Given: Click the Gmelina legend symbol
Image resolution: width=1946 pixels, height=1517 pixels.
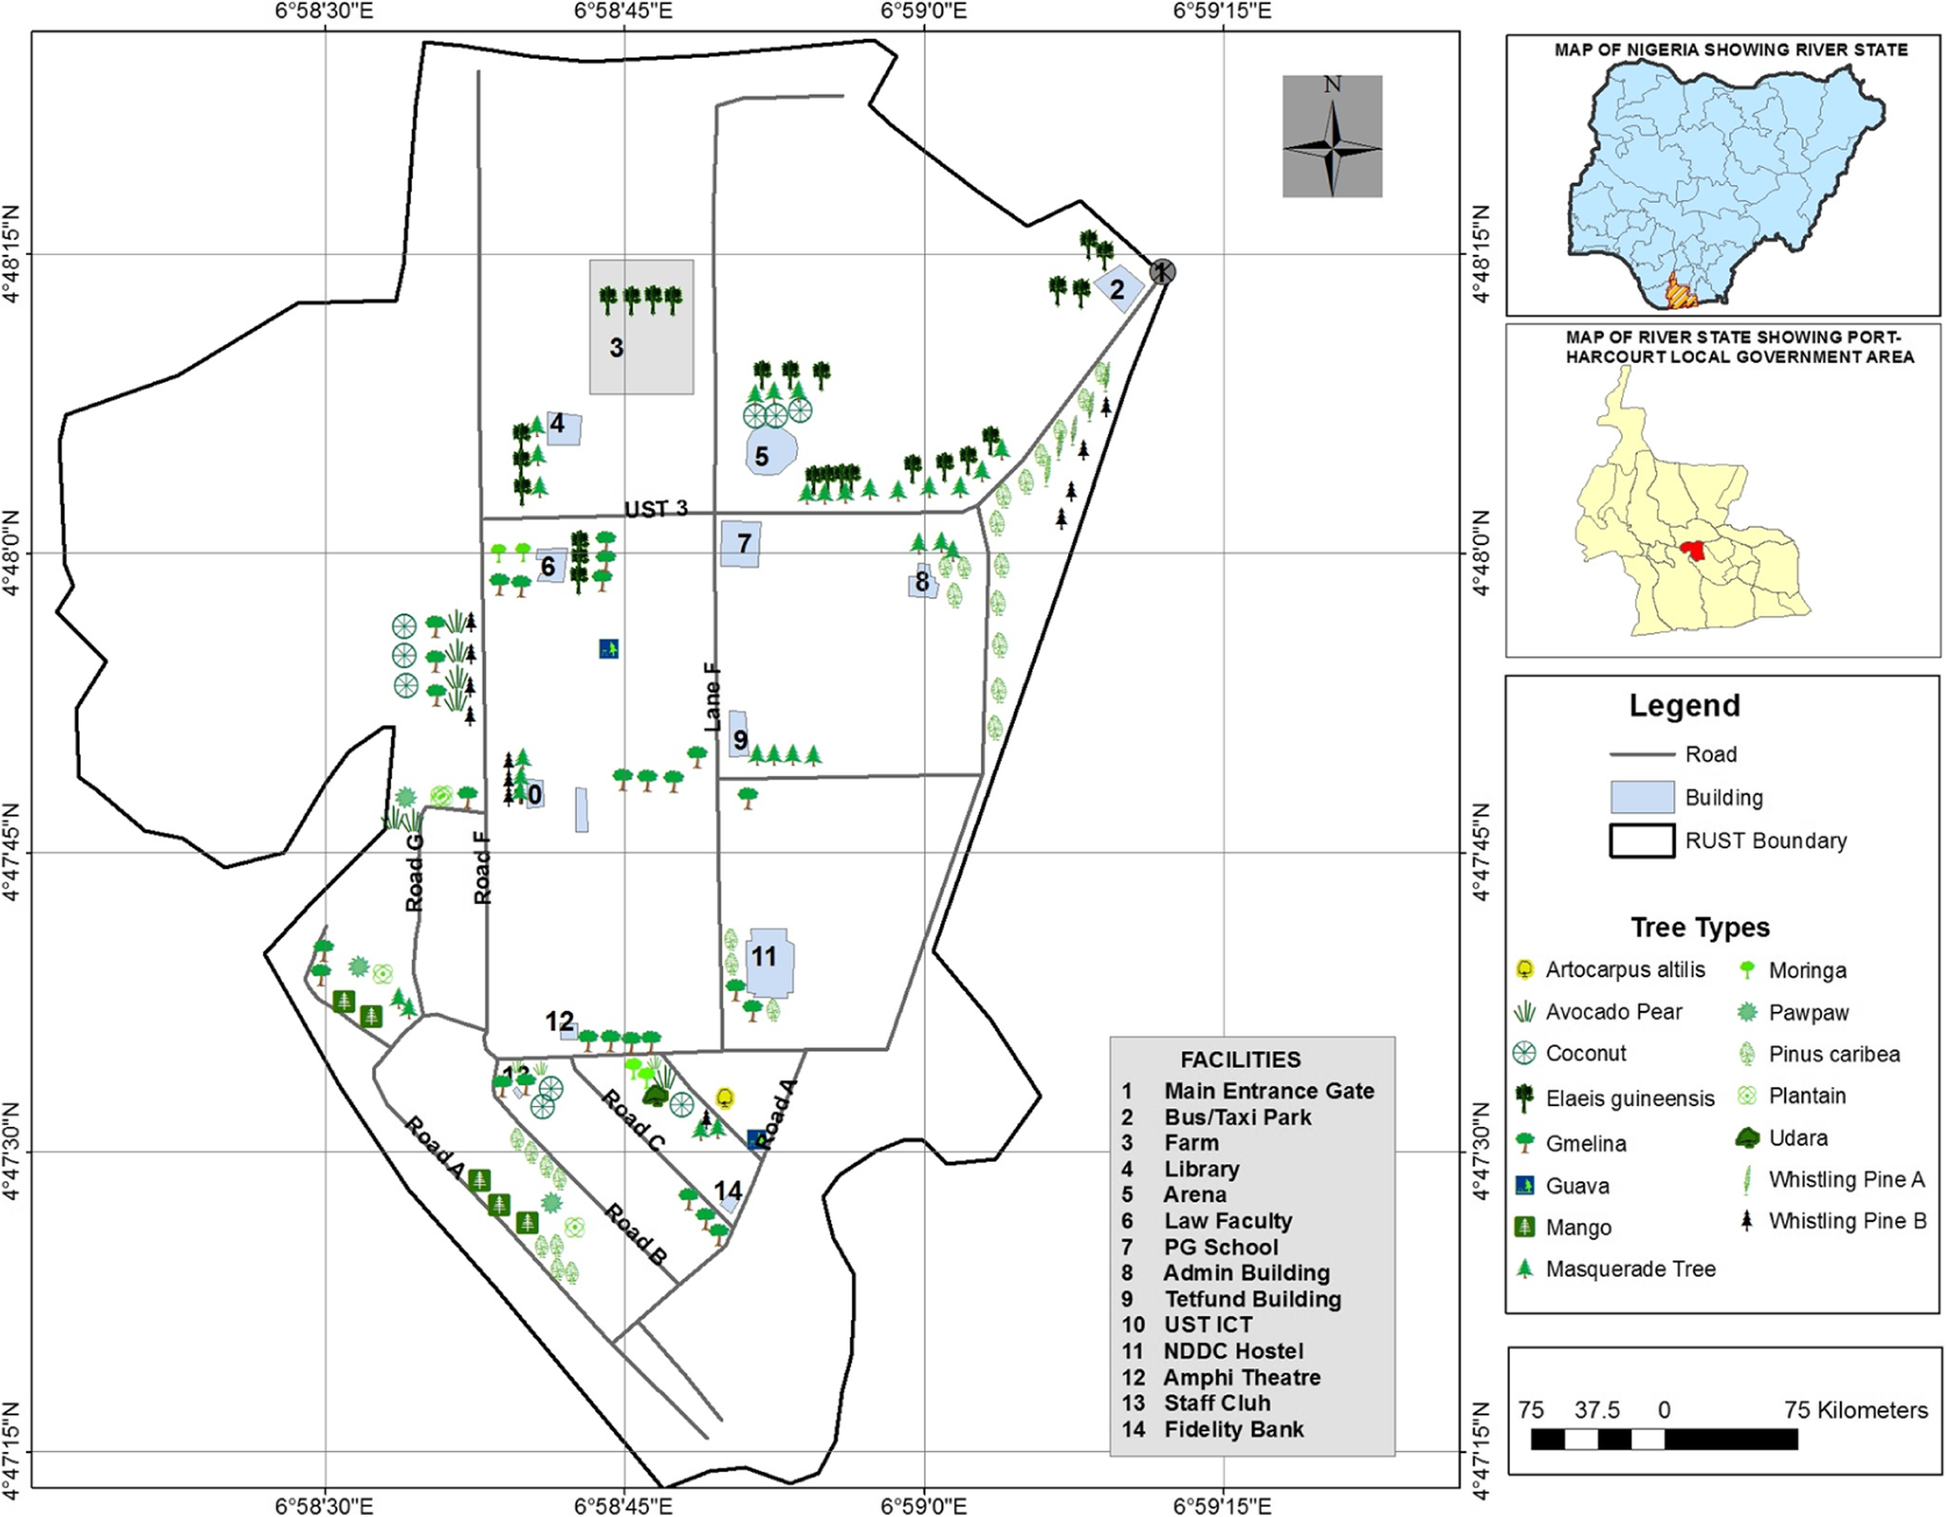Looking at the screenshot, I should [x=1524, y=1142].
